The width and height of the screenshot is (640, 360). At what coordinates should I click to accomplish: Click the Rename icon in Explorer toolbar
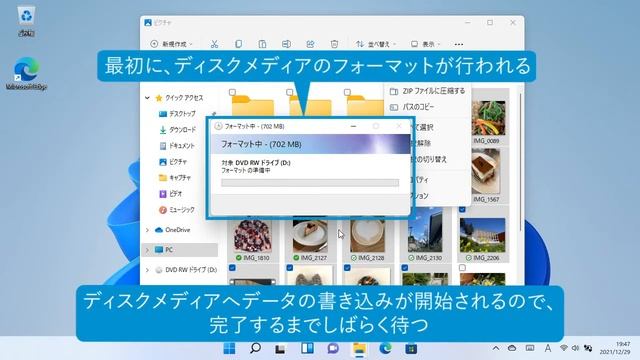(x=286, y=44)
